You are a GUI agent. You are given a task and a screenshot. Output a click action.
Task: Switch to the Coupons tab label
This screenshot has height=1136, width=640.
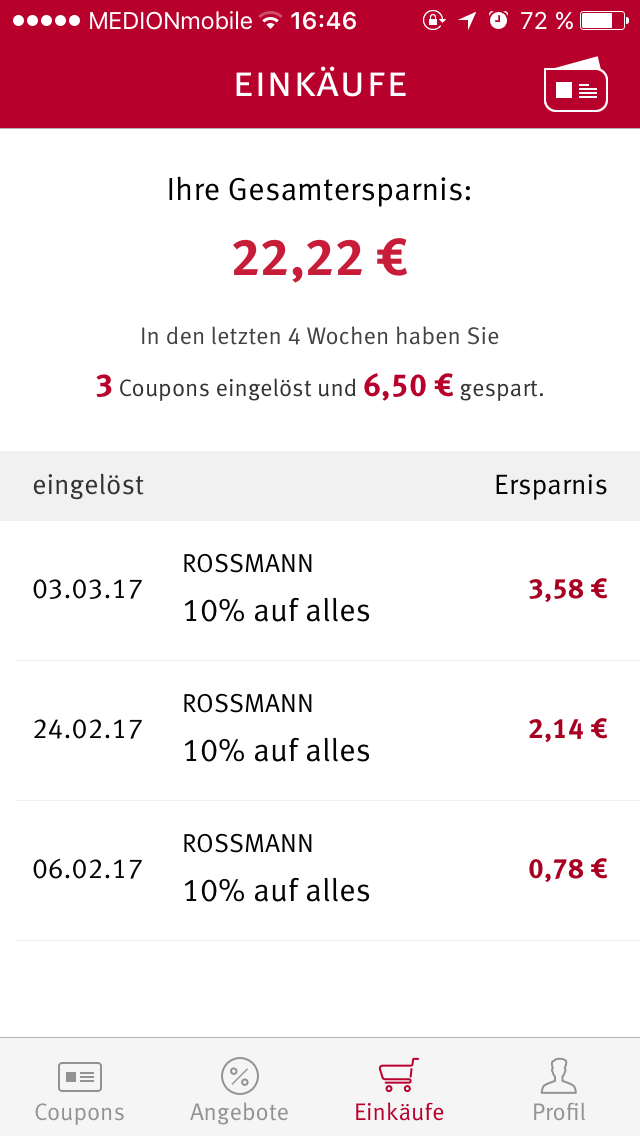click(80, 1112)
